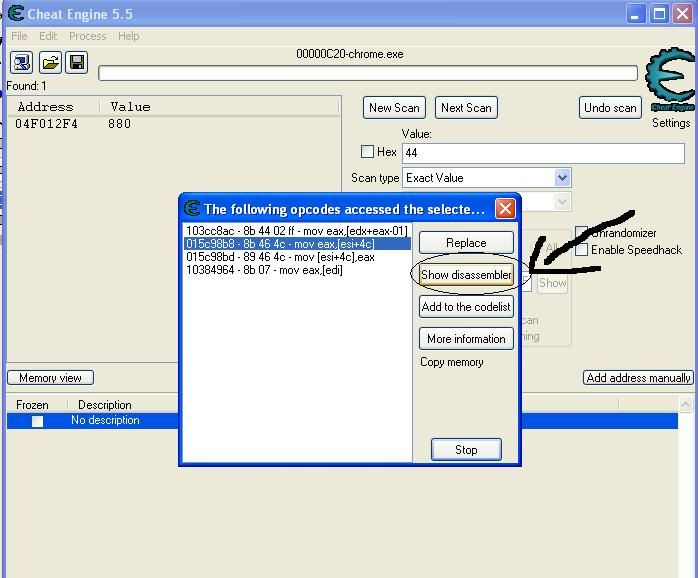Minimize the Cheat Engine window
This screenshot has height=578, width=698.
point(635,14)
